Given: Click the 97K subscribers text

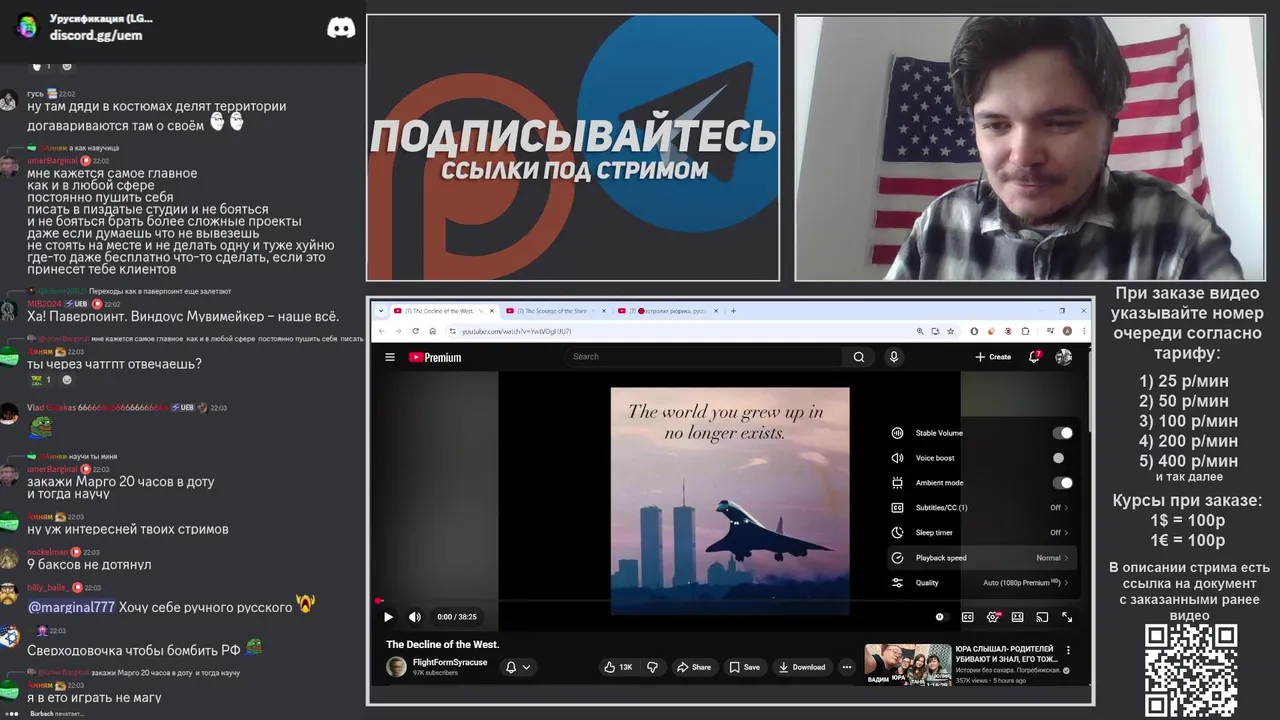Looking at the screenshot, I should [x=436, y=673].
